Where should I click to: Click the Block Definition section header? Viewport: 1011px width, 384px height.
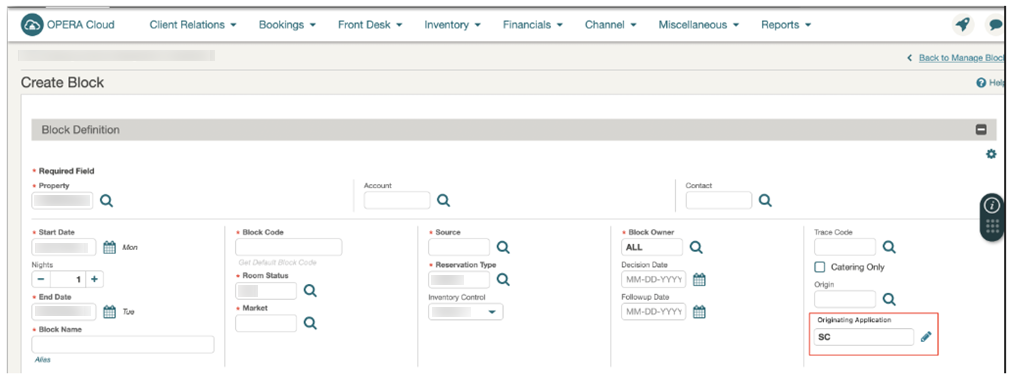coord(514,130)
